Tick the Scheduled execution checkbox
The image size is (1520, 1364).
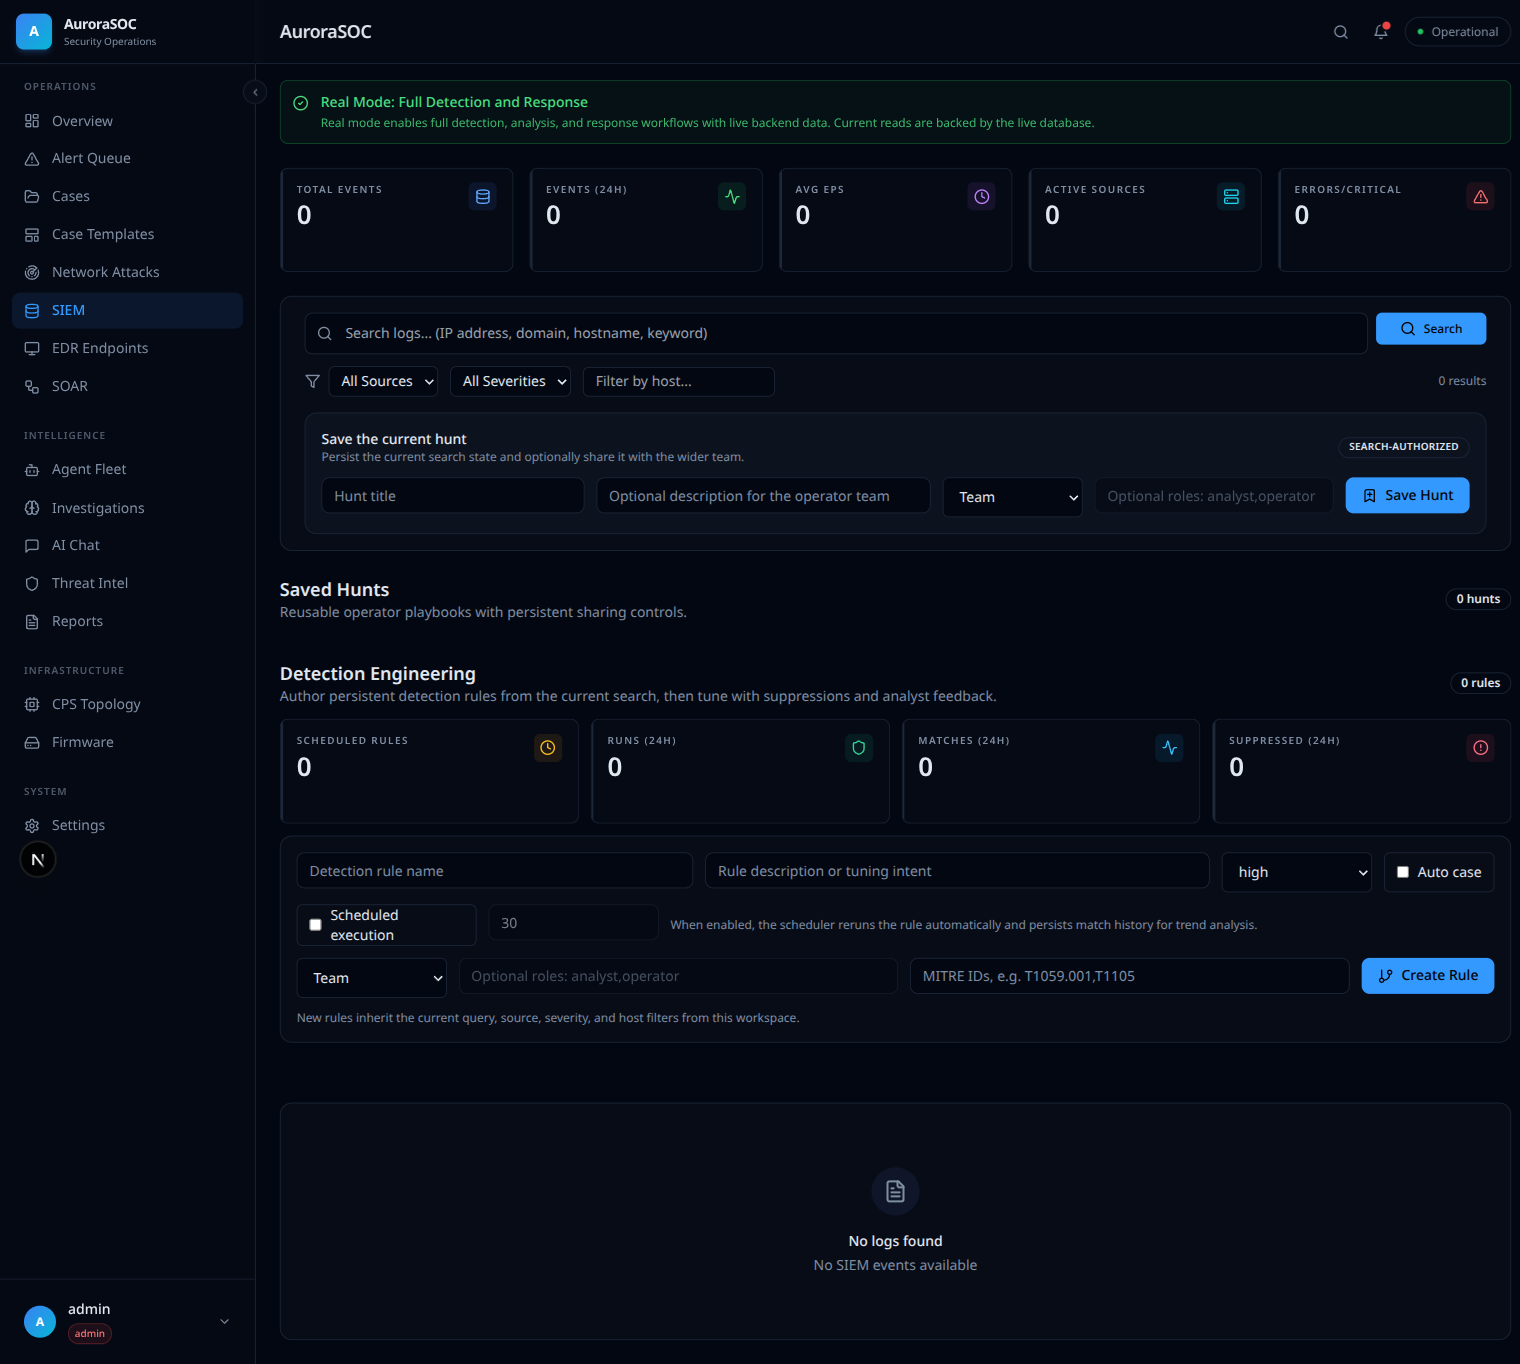pyautogui.click(x=315, y=925)
